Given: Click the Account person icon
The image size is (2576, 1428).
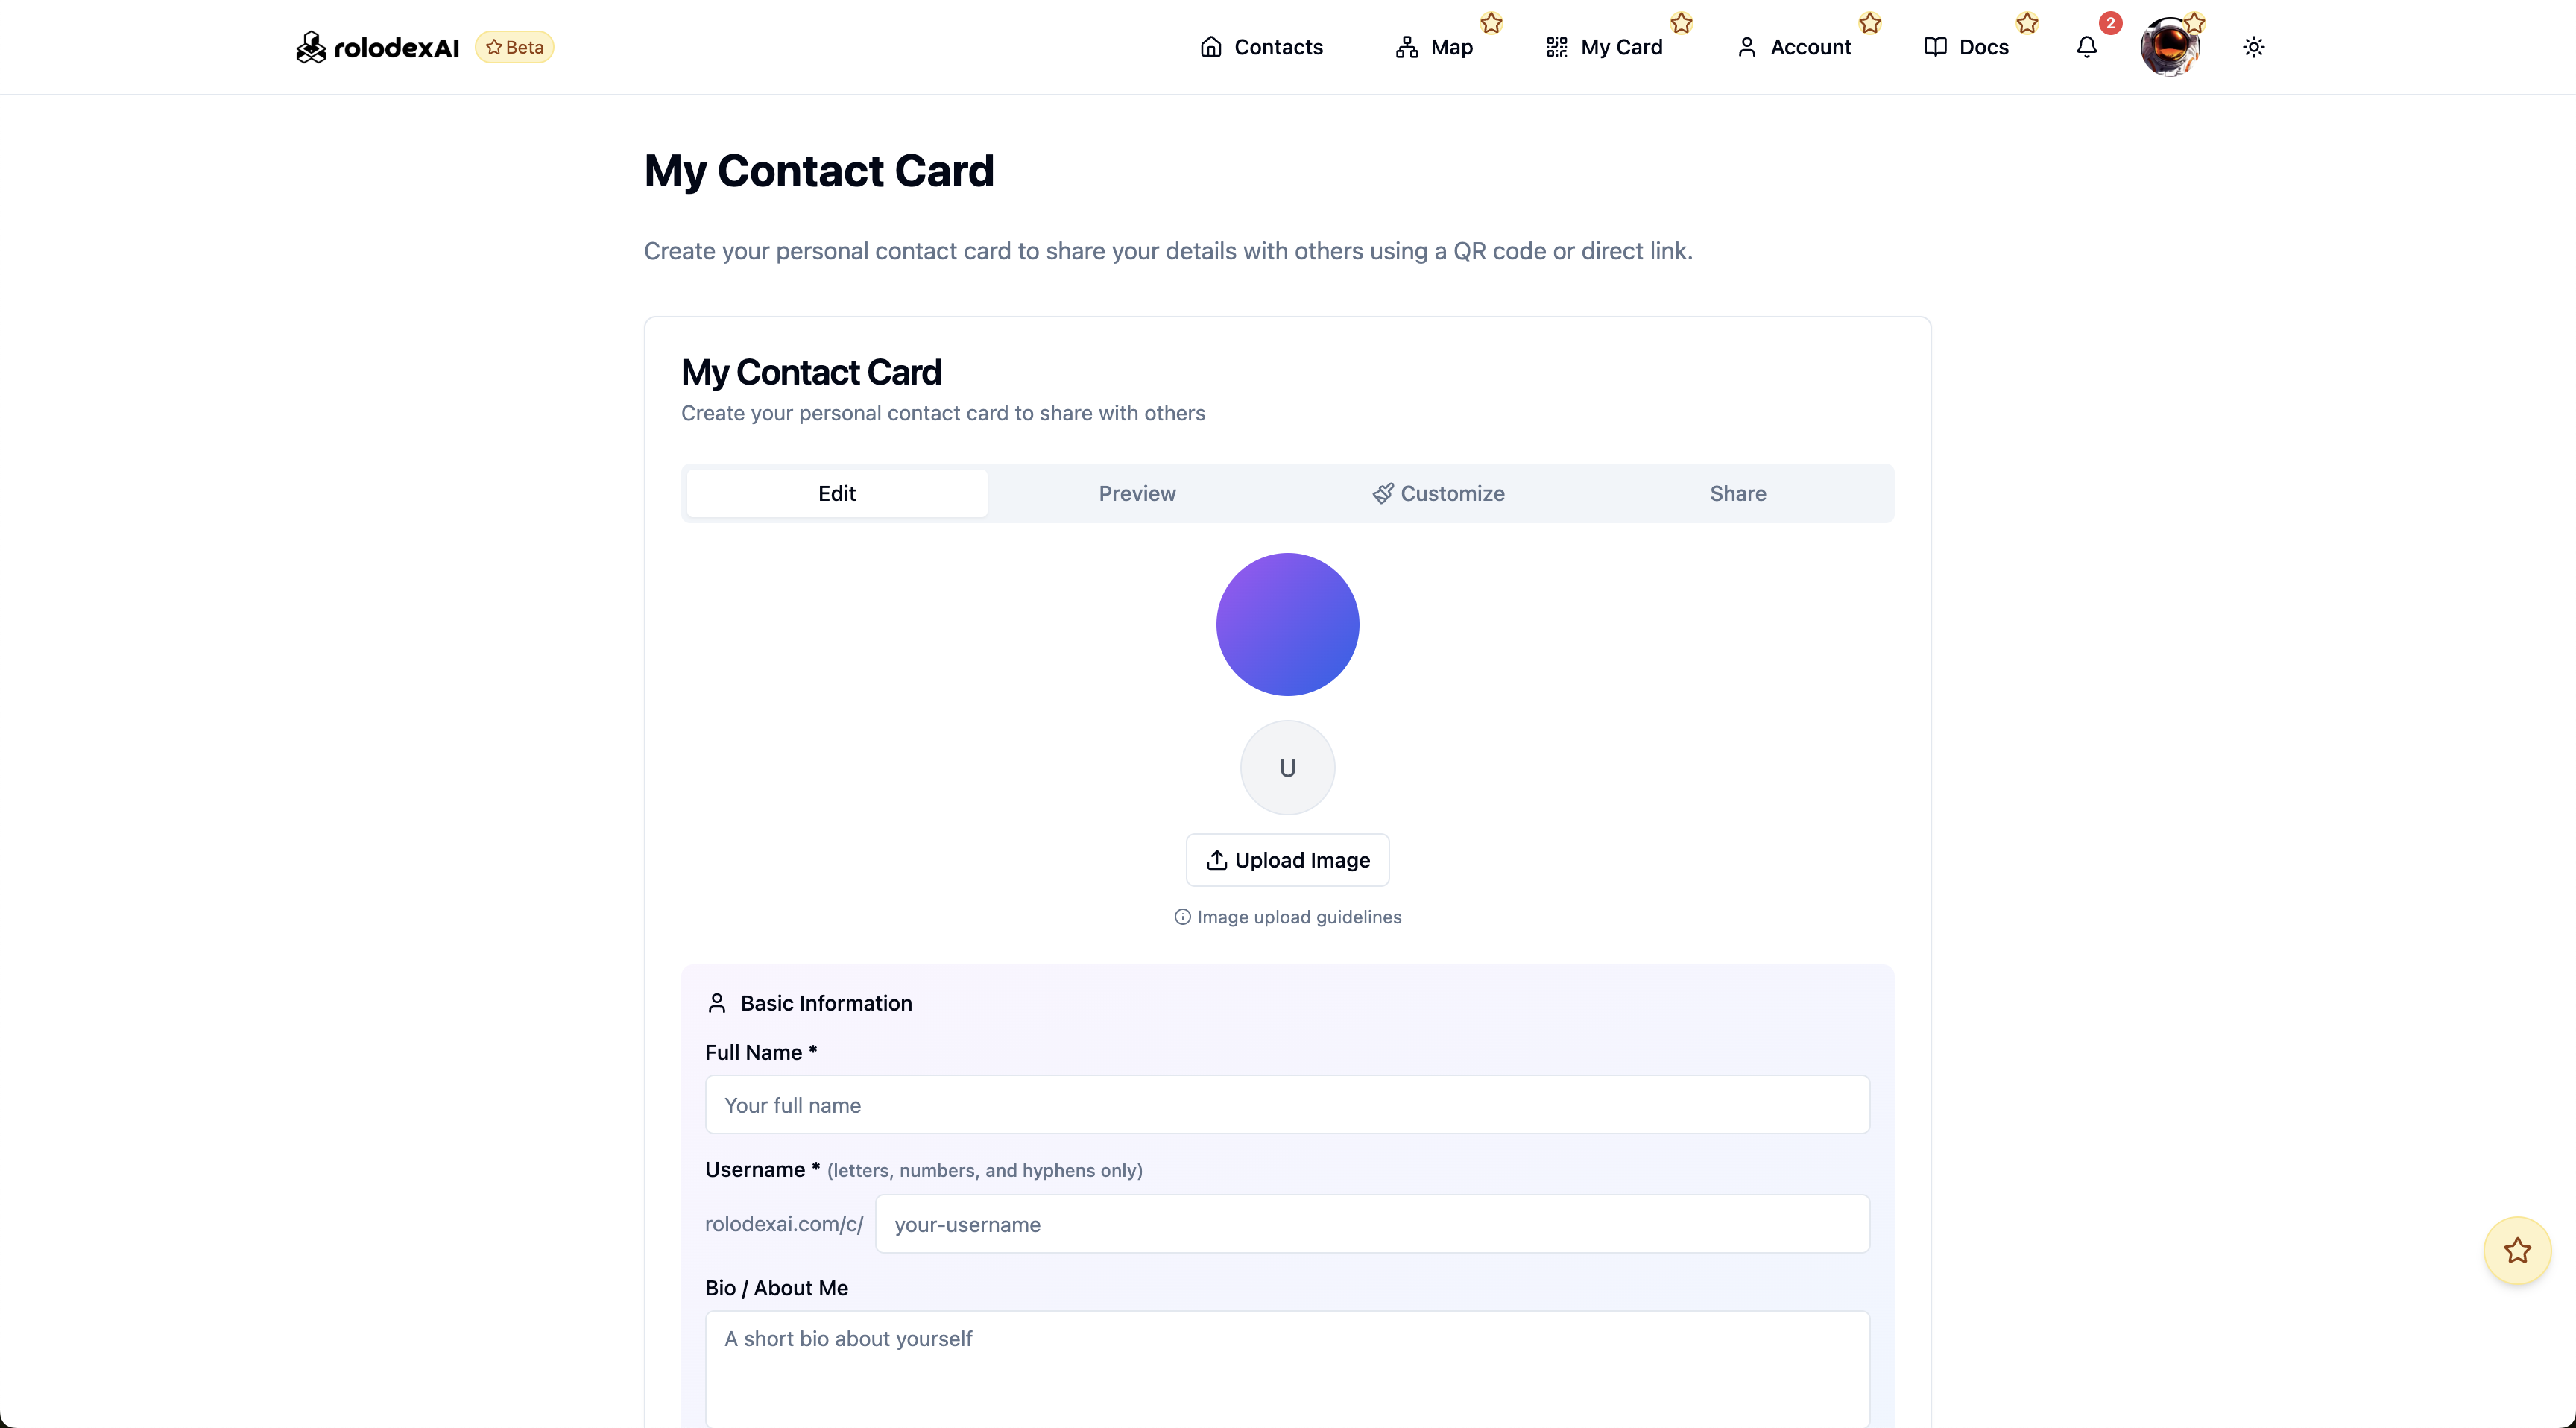Looking at the screenshot, I should (x=1747, y=46).
